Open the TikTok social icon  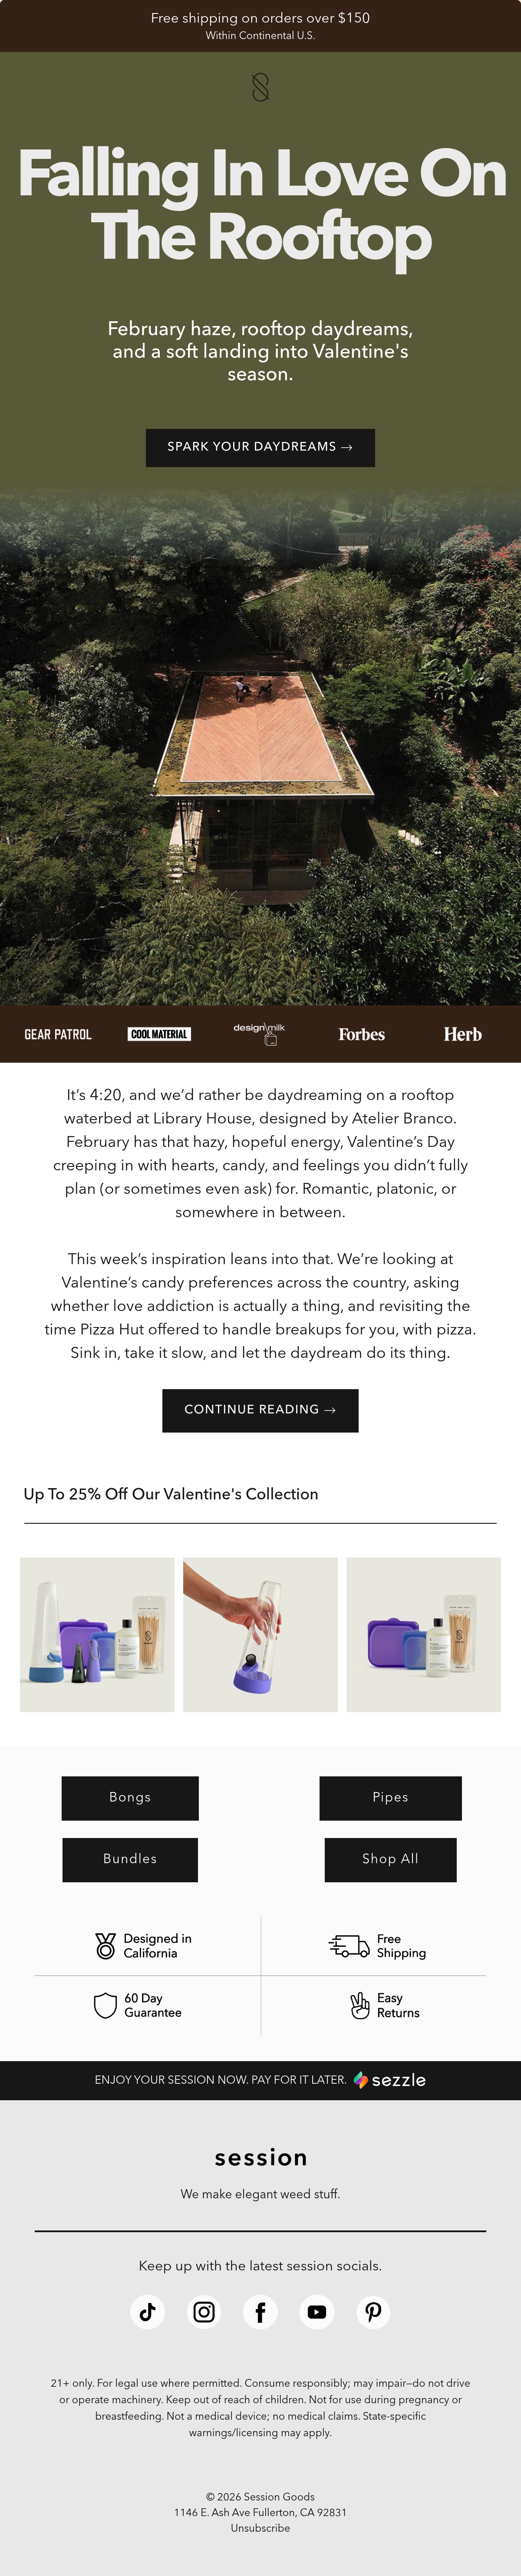click(x=147, y=2312)
